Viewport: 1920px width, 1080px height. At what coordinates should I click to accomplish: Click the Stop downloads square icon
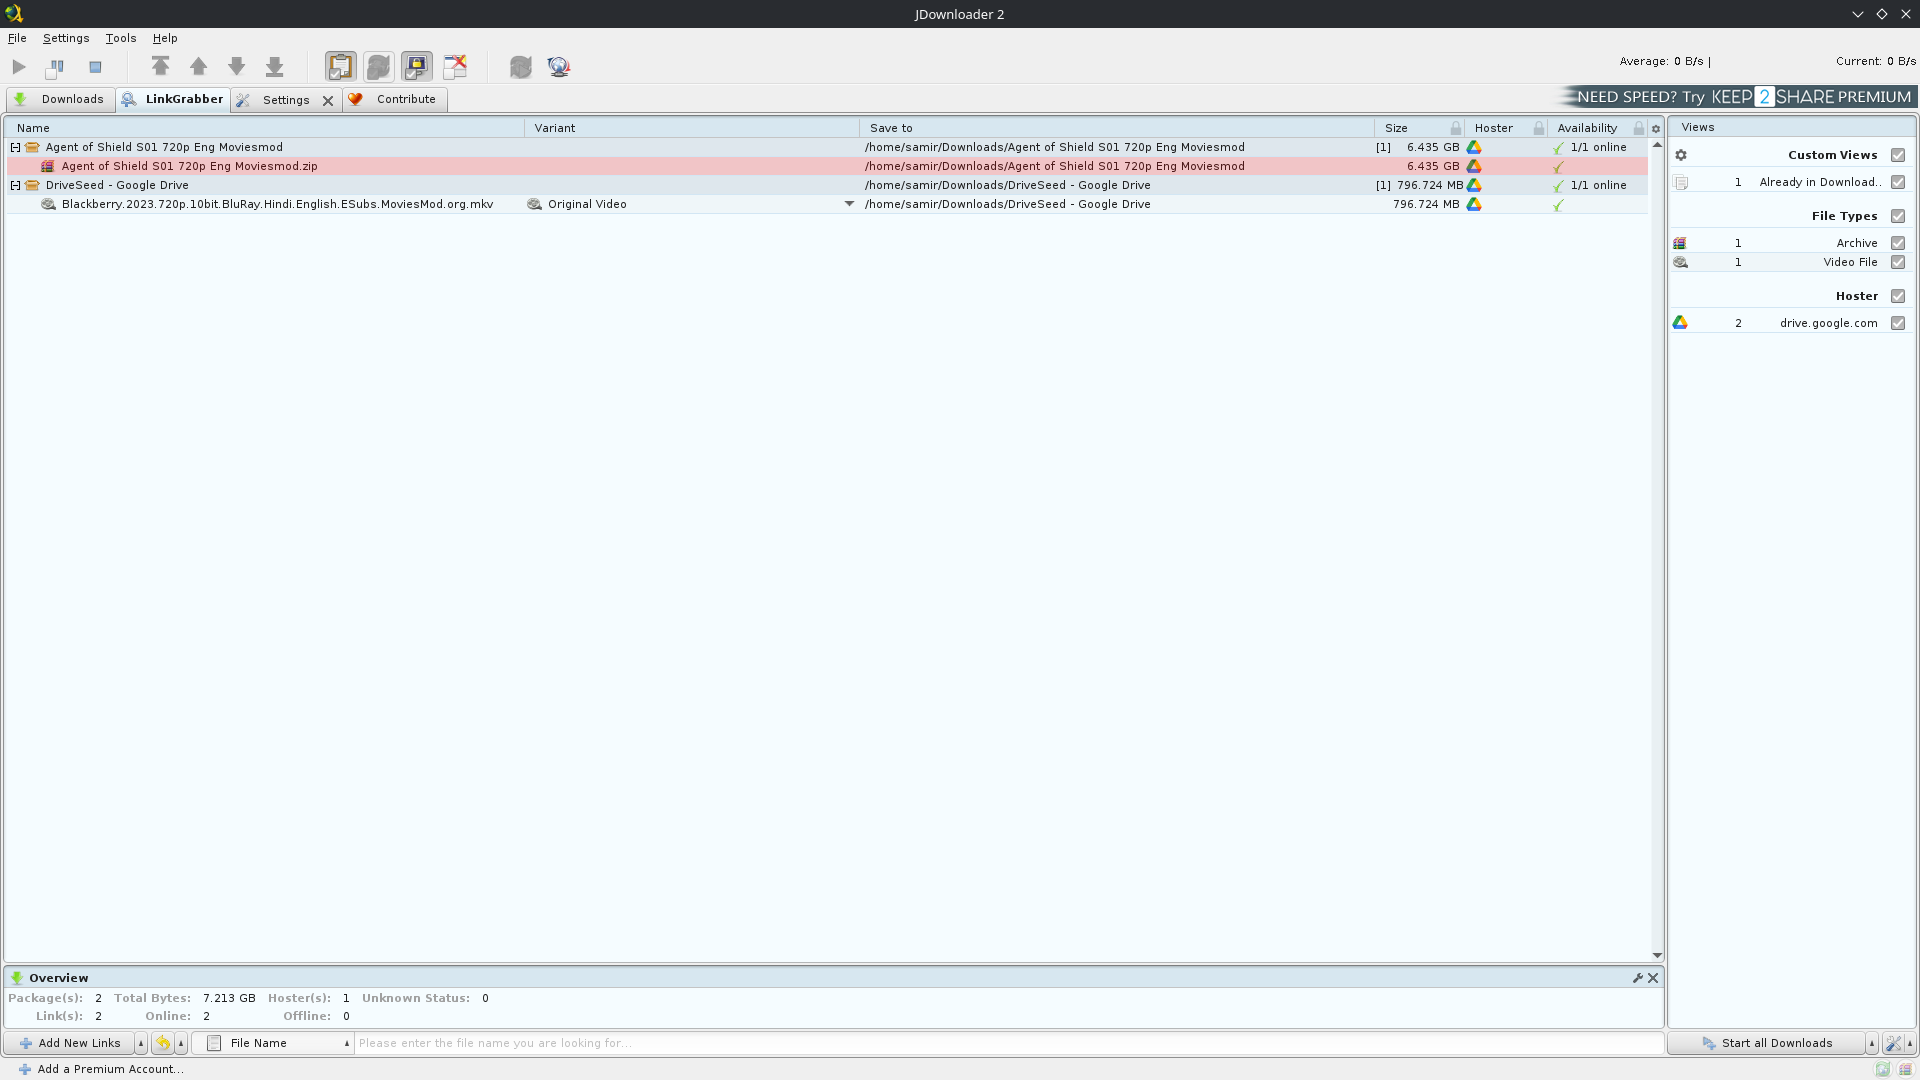95,67
